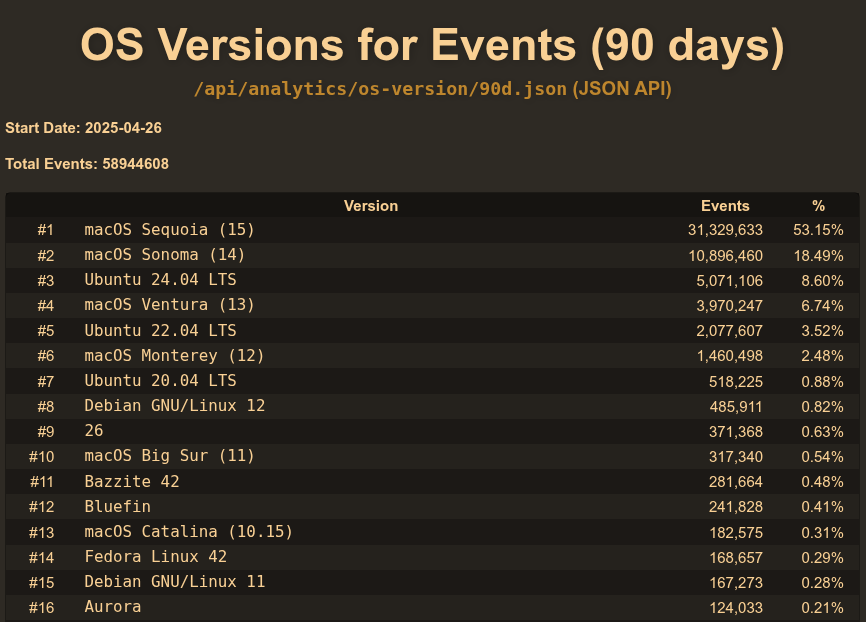Click the '#1' rank cell
The width and height of the screenshot is (866, 622).
point(45,230)
